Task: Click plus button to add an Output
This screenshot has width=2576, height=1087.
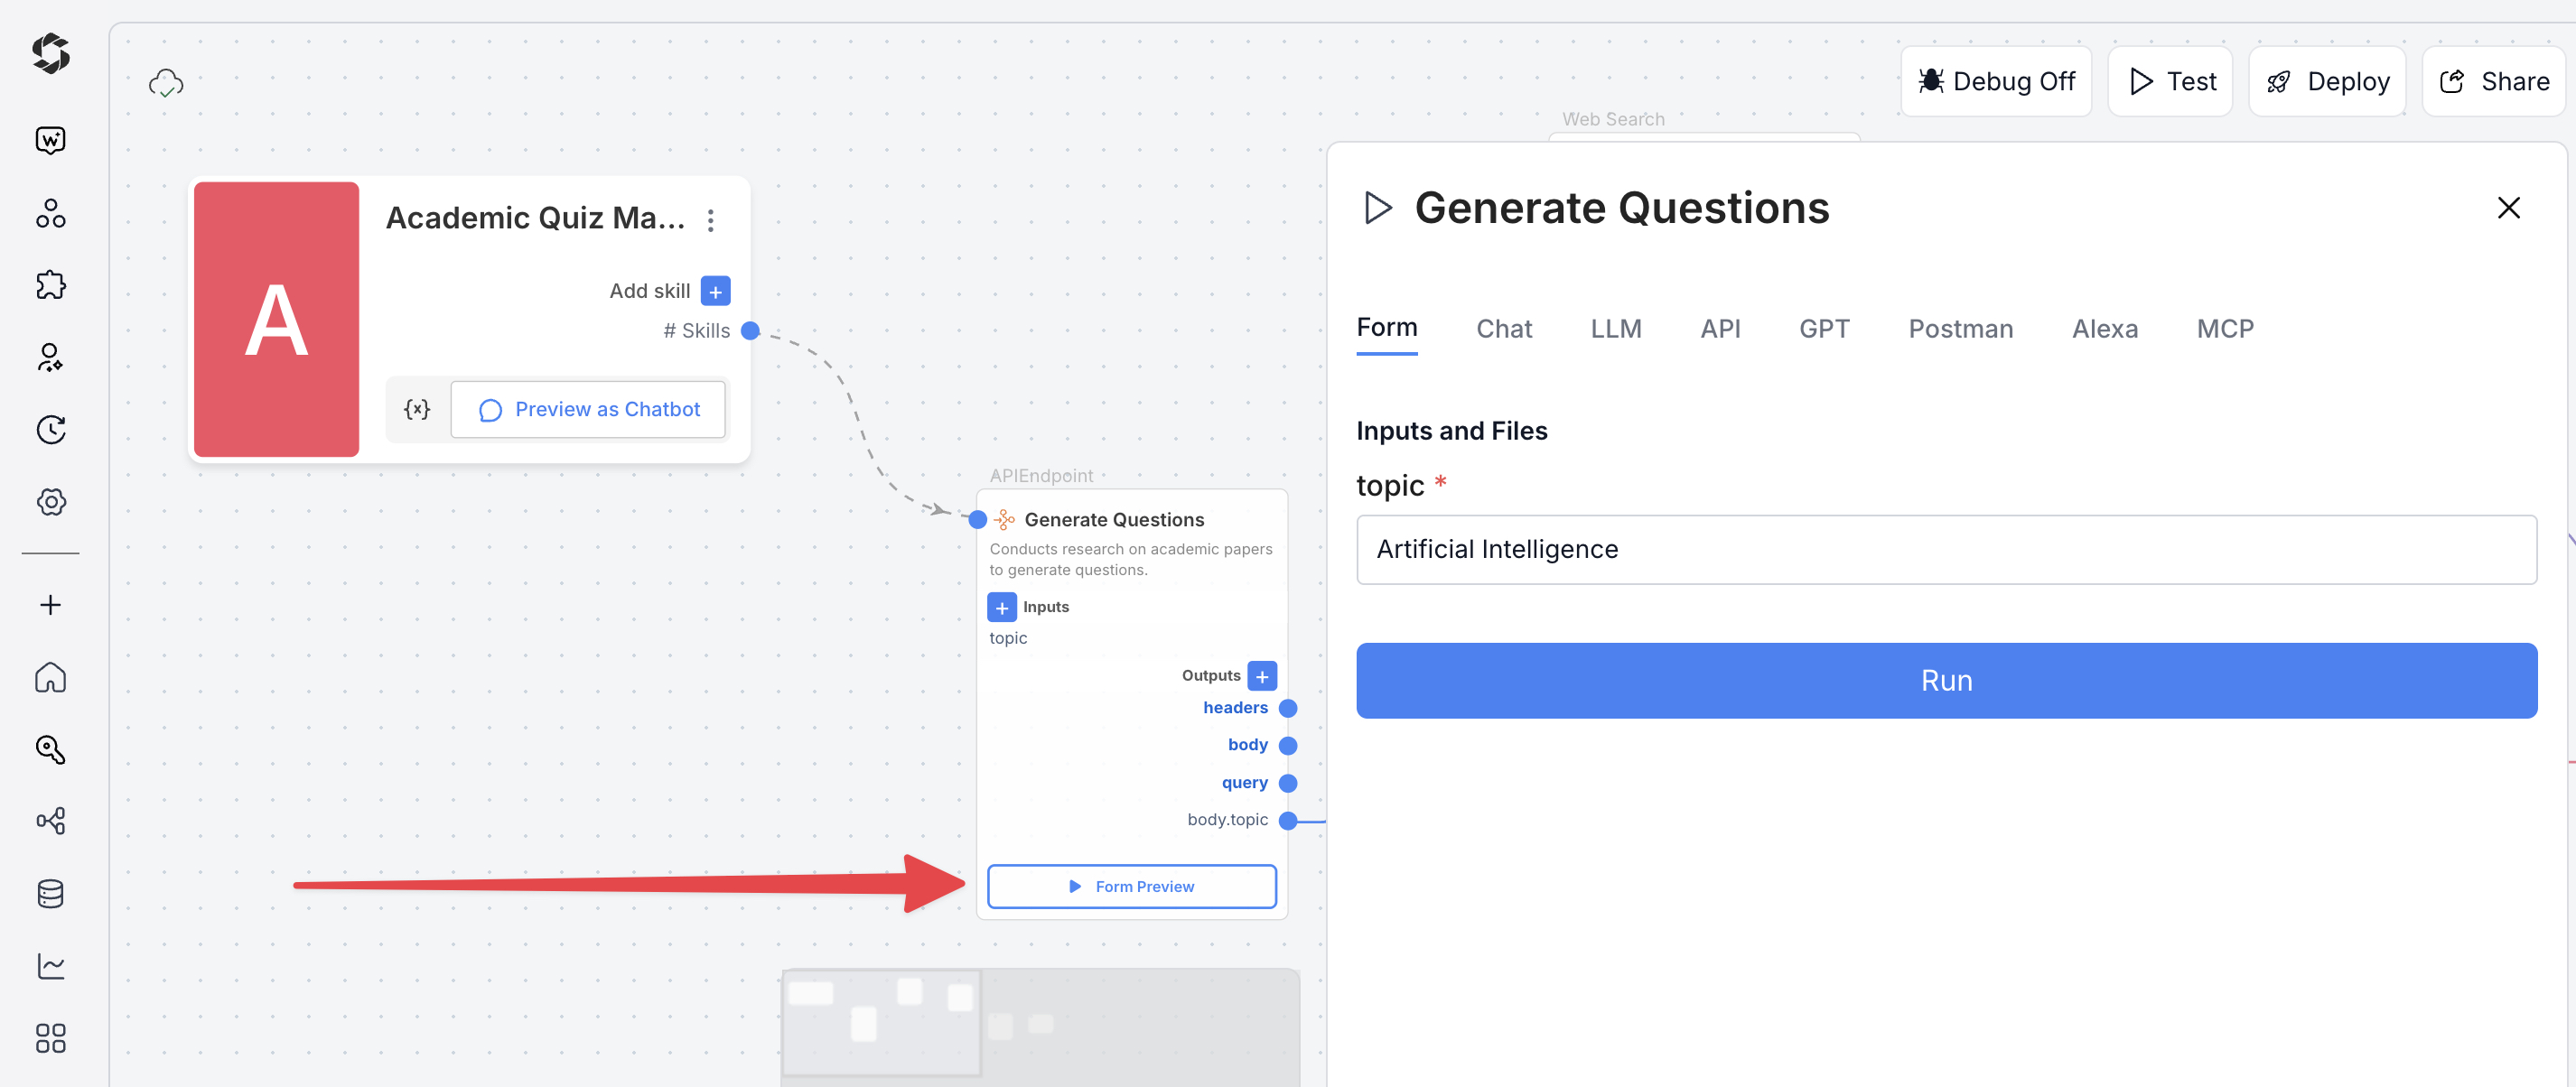Action: (x=1262, y=676)
